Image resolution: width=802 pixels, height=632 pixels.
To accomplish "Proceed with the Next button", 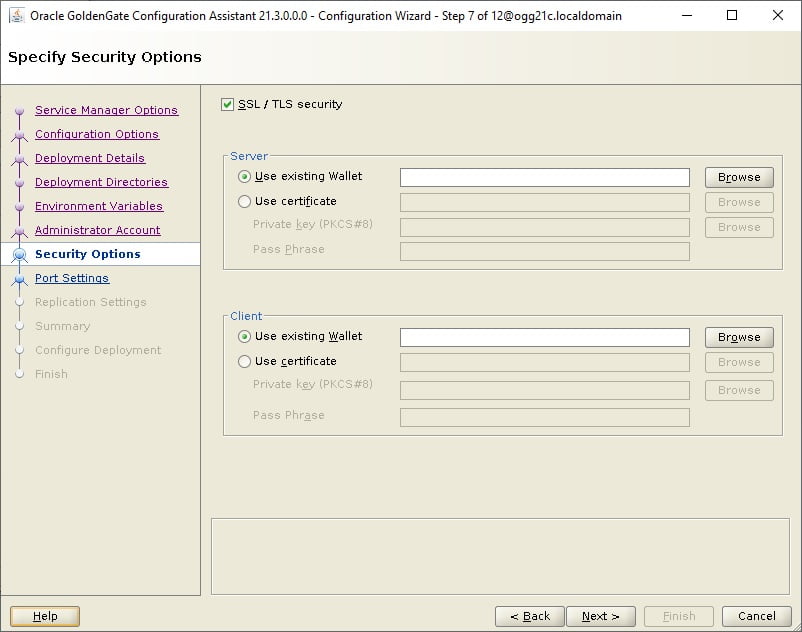I will [600, 616].
